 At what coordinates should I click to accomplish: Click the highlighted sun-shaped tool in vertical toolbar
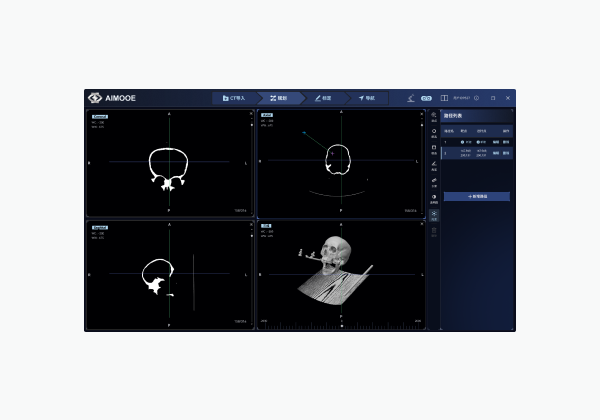[434, 215]
